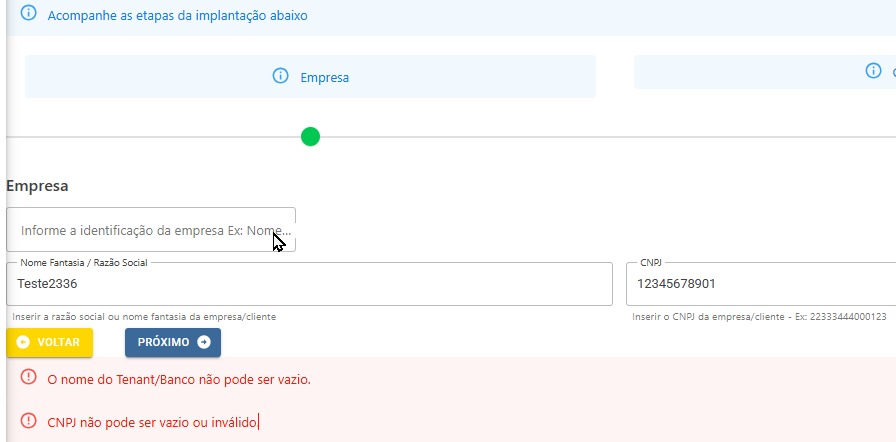Screen dimensions: 896x442
Task: Click the yellow VOLTAR button
Action: coord(50,342)
